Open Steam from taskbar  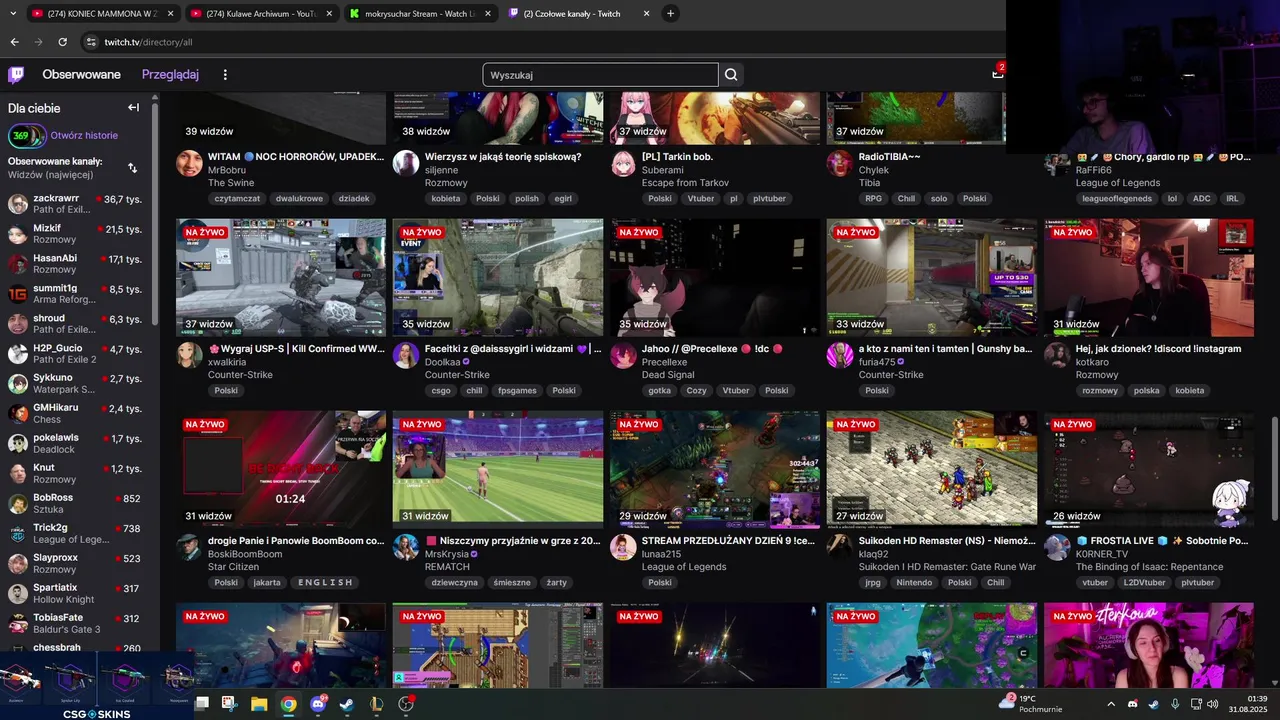click(347, 704)
